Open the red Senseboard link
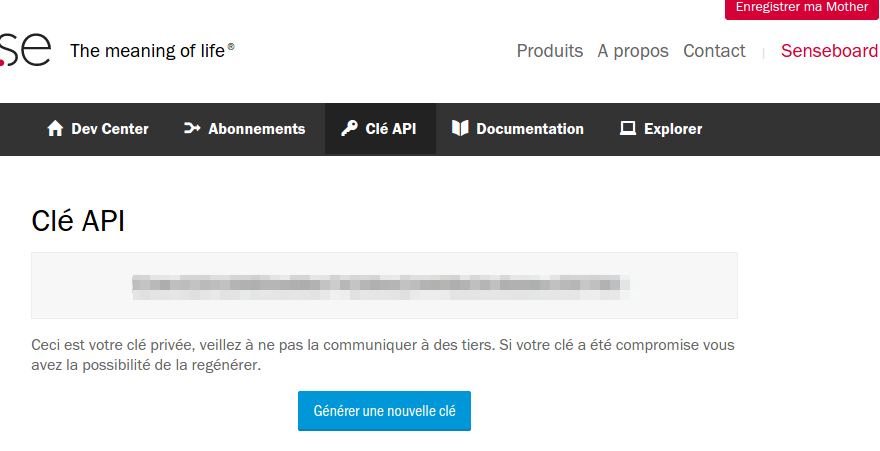Image resolution: width=880 pixels, height=451 pixels. 829,51
